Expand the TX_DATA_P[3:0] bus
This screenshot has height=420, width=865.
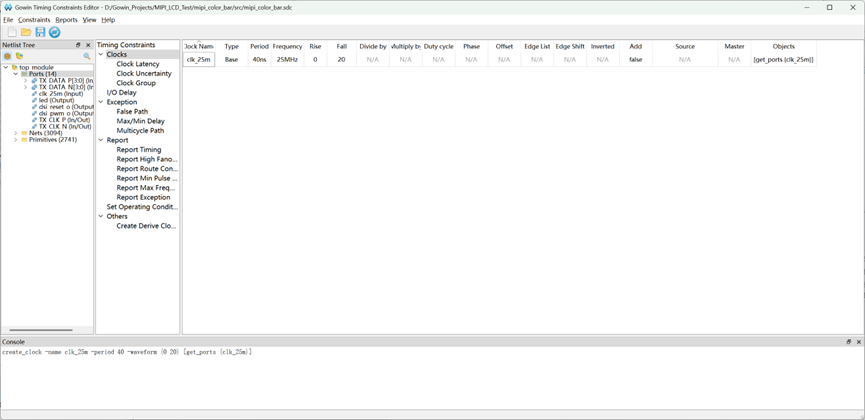point(25,81)
